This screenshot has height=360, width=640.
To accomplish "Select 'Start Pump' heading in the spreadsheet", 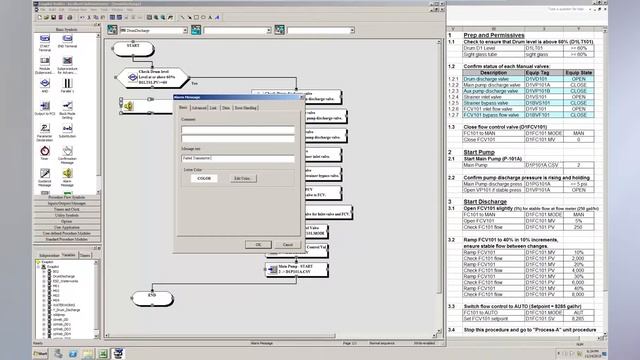I will pos(479,152).
